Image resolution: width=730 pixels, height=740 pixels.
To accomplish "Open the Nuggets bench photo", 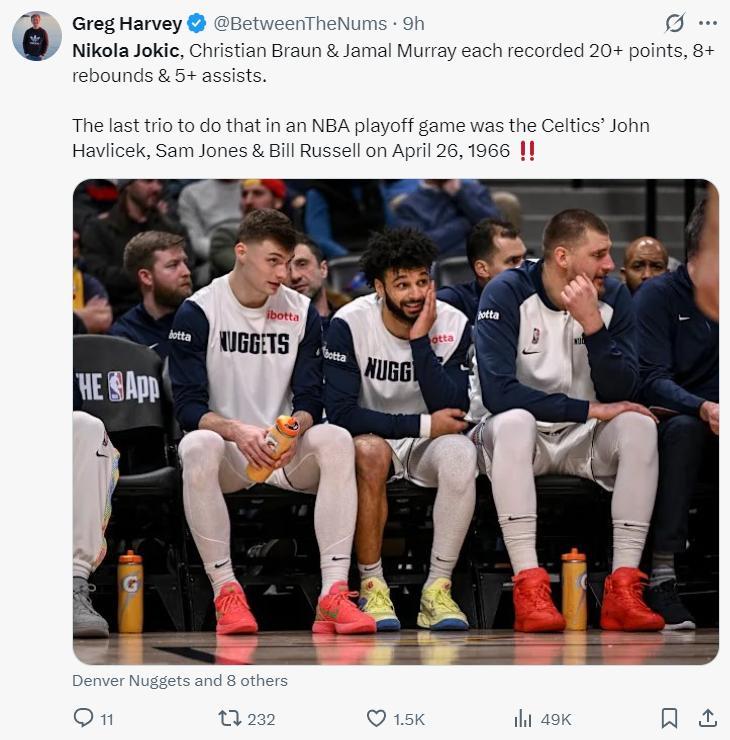I will tap(395, 421).
